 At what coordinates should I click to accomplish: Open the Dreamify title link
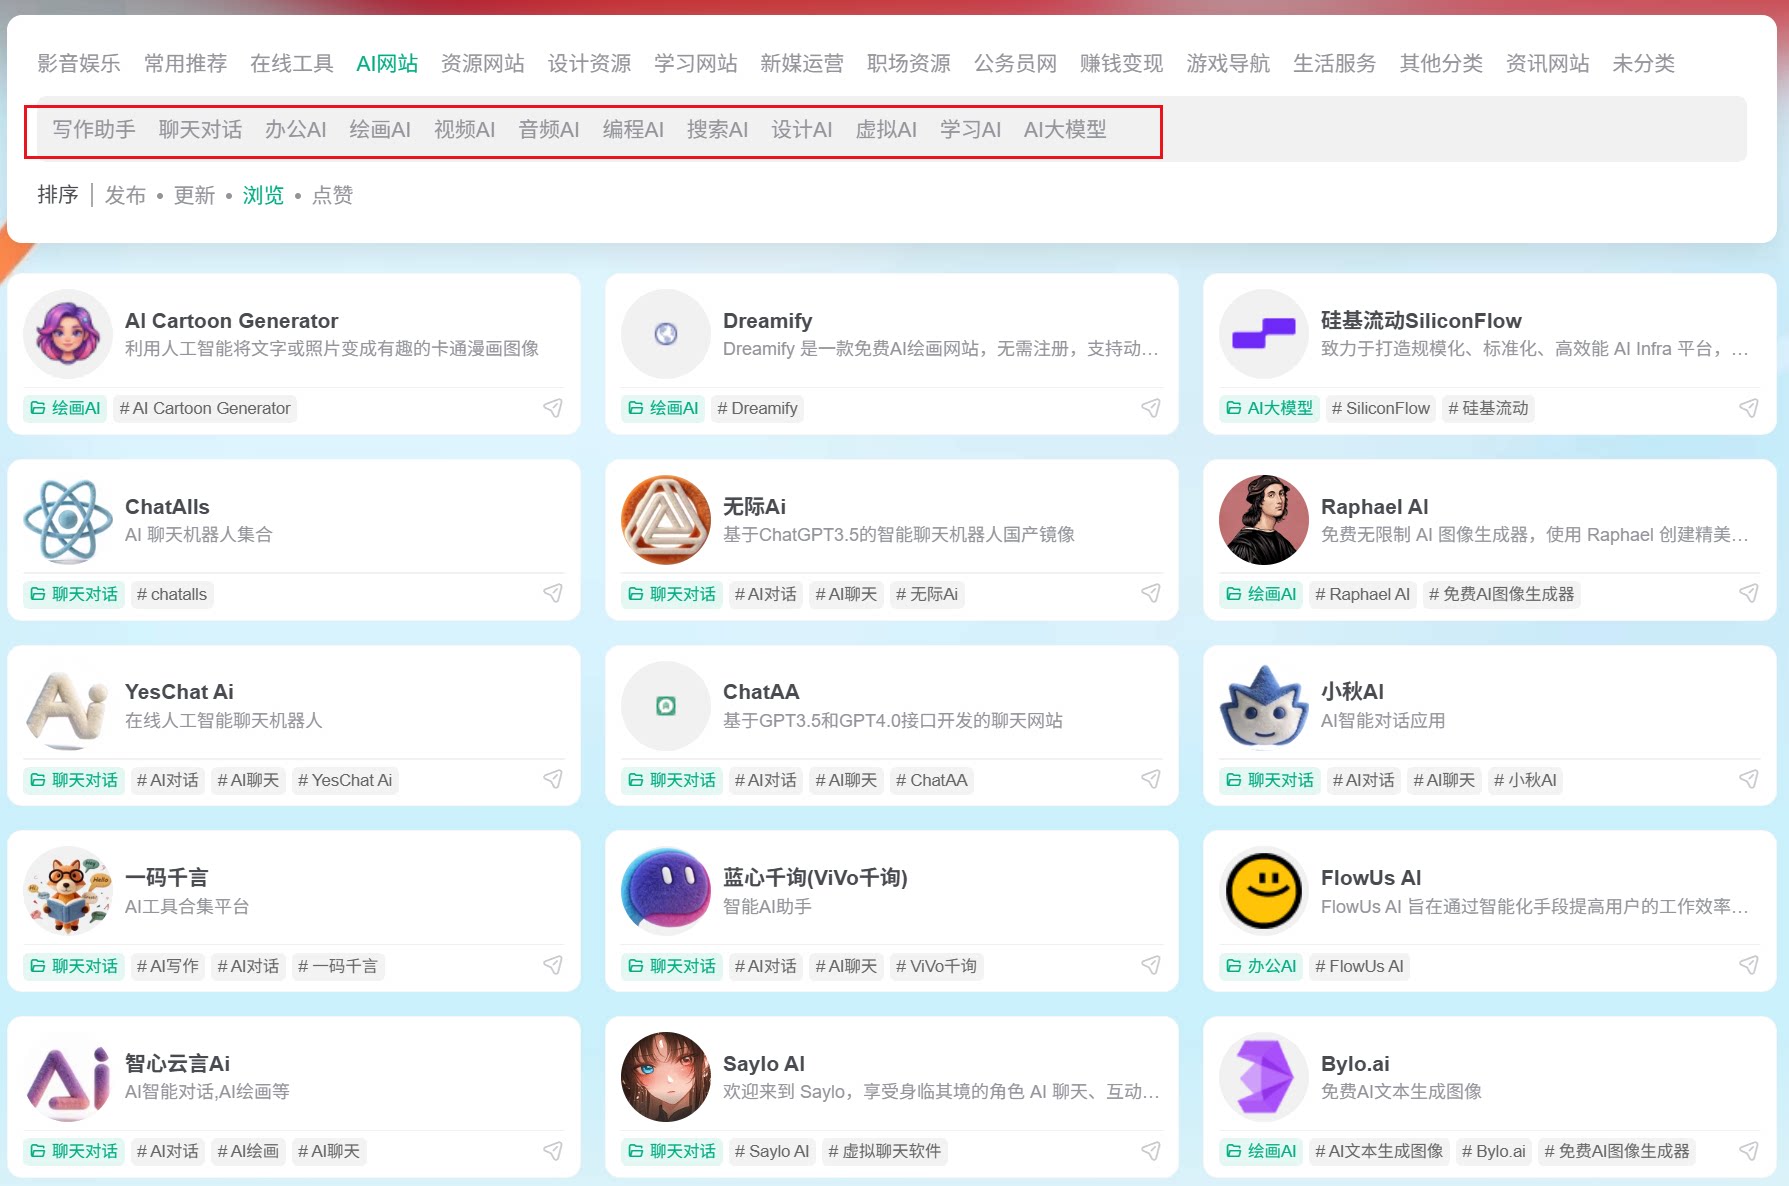(767, 321)
